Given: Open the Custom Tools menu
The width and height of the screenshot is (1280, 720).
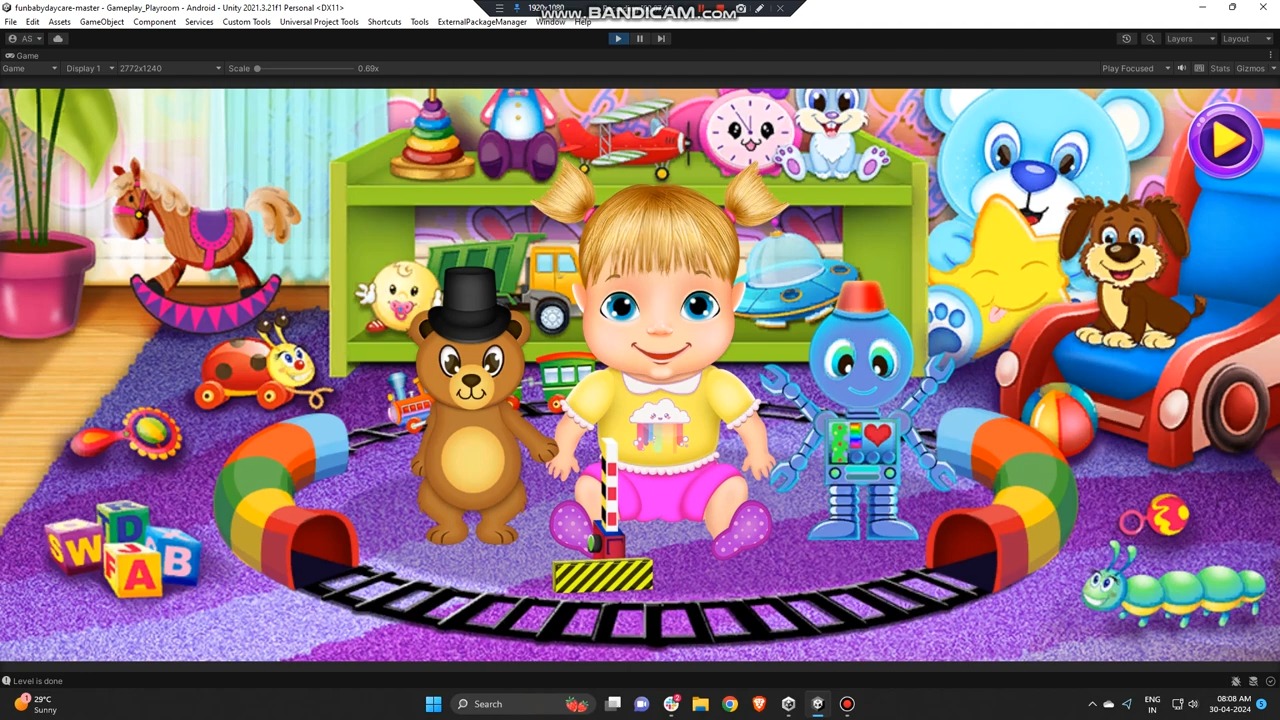Looking at the screenshot, I should pos(246,22).
